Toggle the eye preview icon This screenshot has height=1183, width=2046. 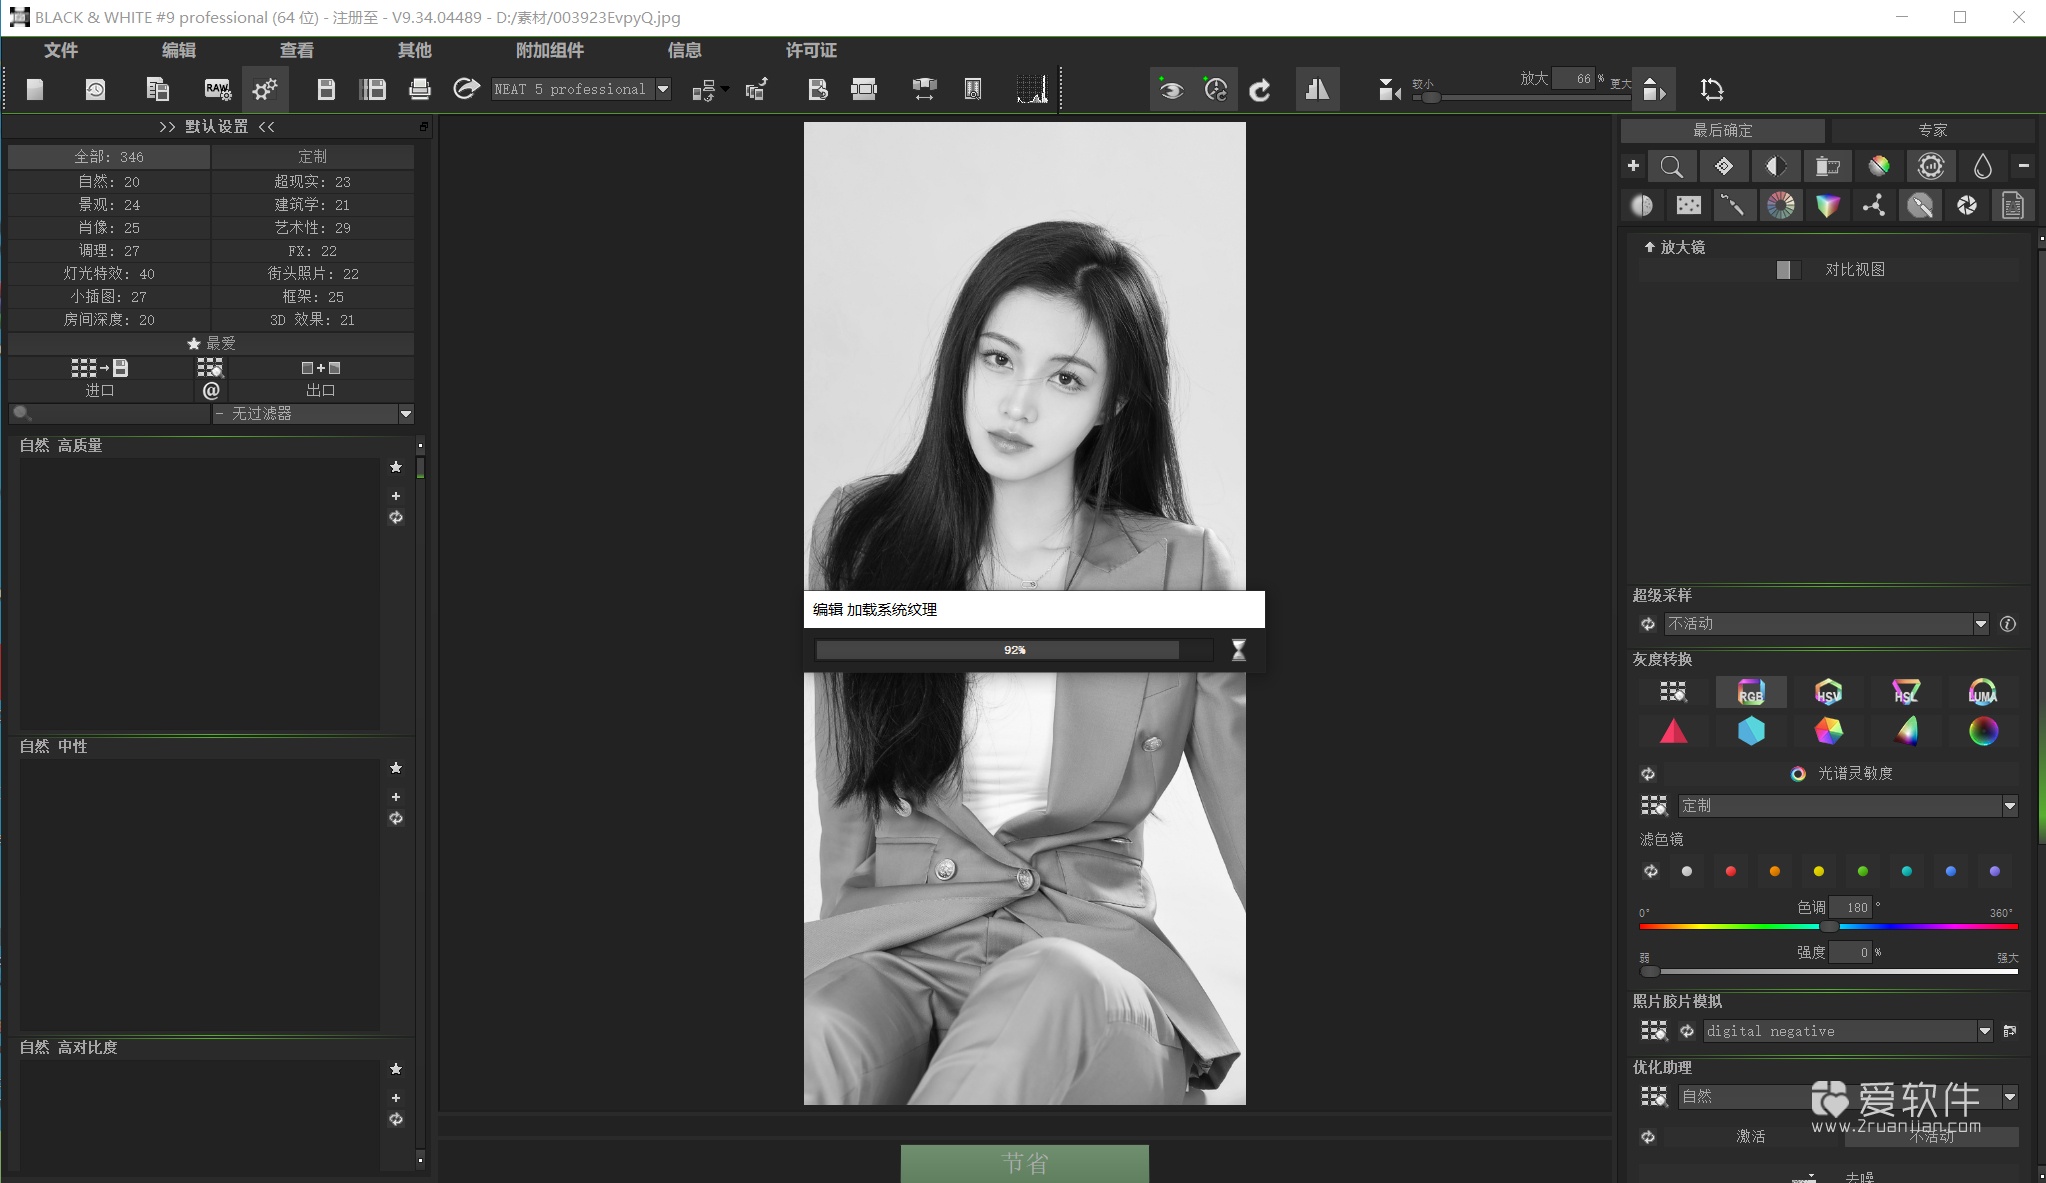tap(1171, 90)
